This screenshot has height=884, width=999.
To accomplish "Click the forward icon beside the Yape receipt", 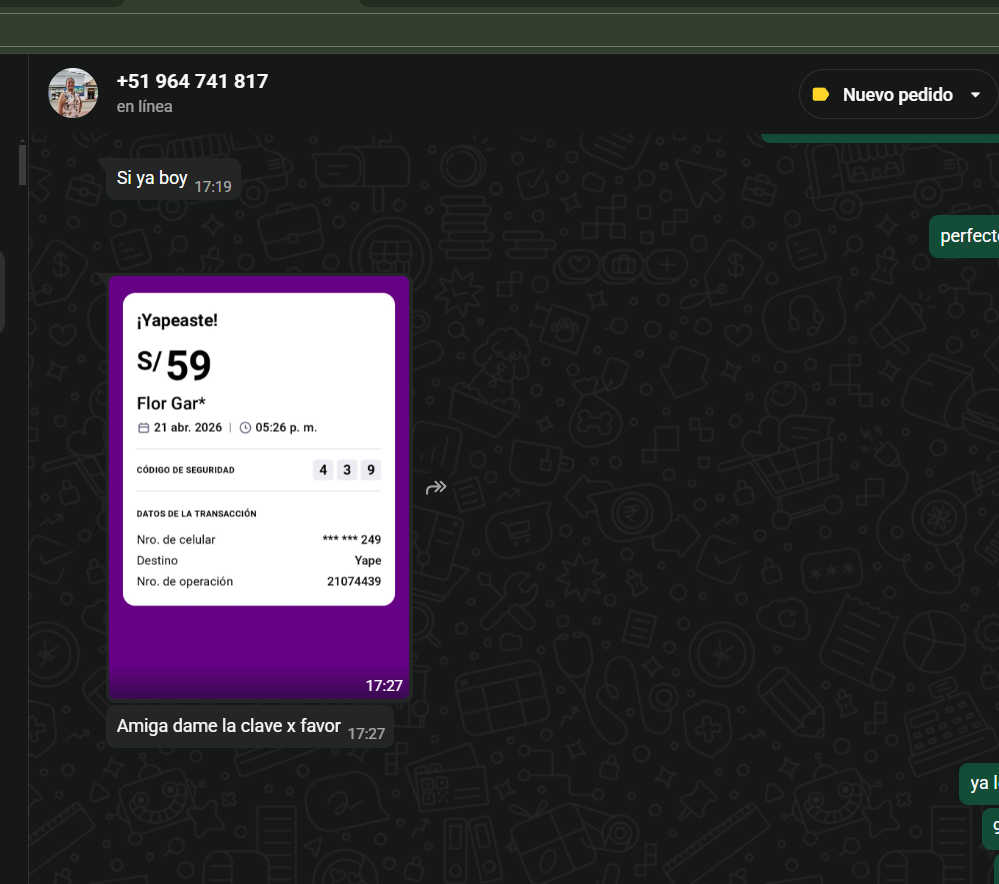I will click(436, 488).
